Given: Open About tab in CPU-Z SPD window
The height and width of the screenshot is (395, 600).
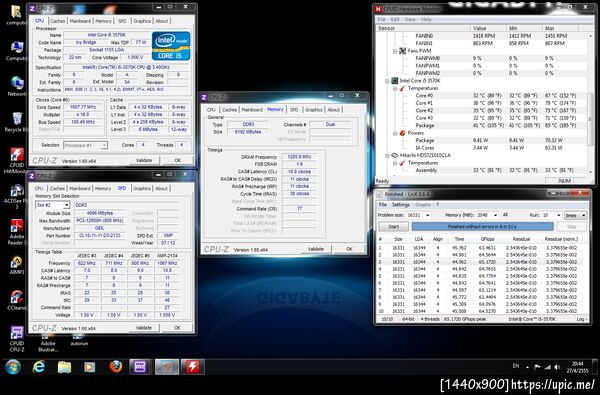Looking at the screenshot, I should click(x=161, y=188).
